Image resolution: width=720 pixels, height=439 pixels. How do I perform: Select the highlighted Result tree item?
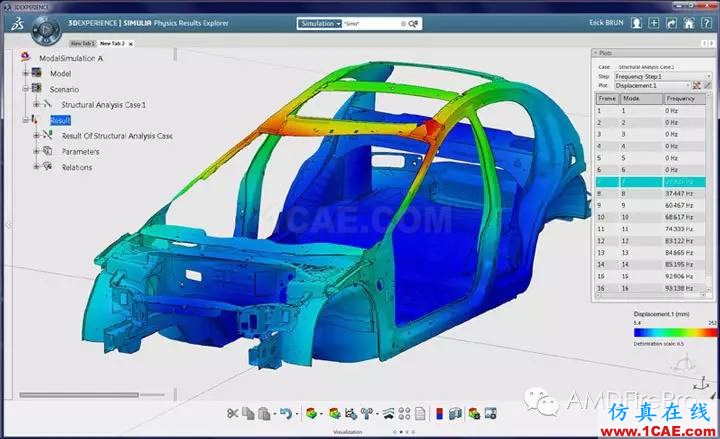click(x=60, y=120)
